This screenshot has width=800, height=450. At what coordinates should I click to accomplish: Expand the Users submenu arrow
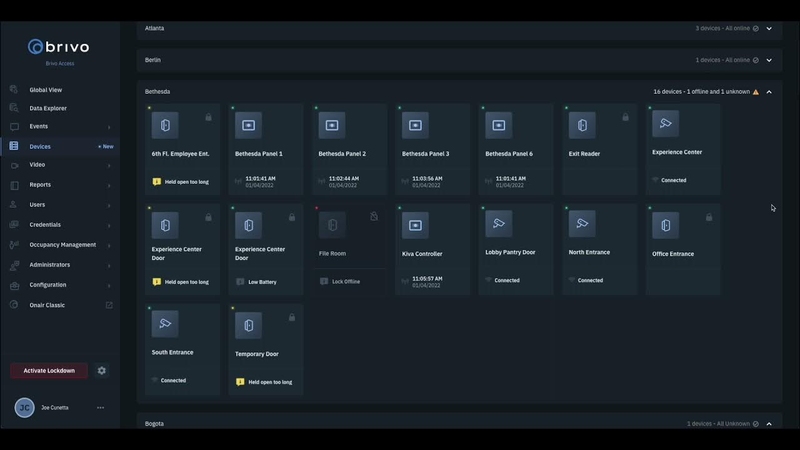coord(109,205)
